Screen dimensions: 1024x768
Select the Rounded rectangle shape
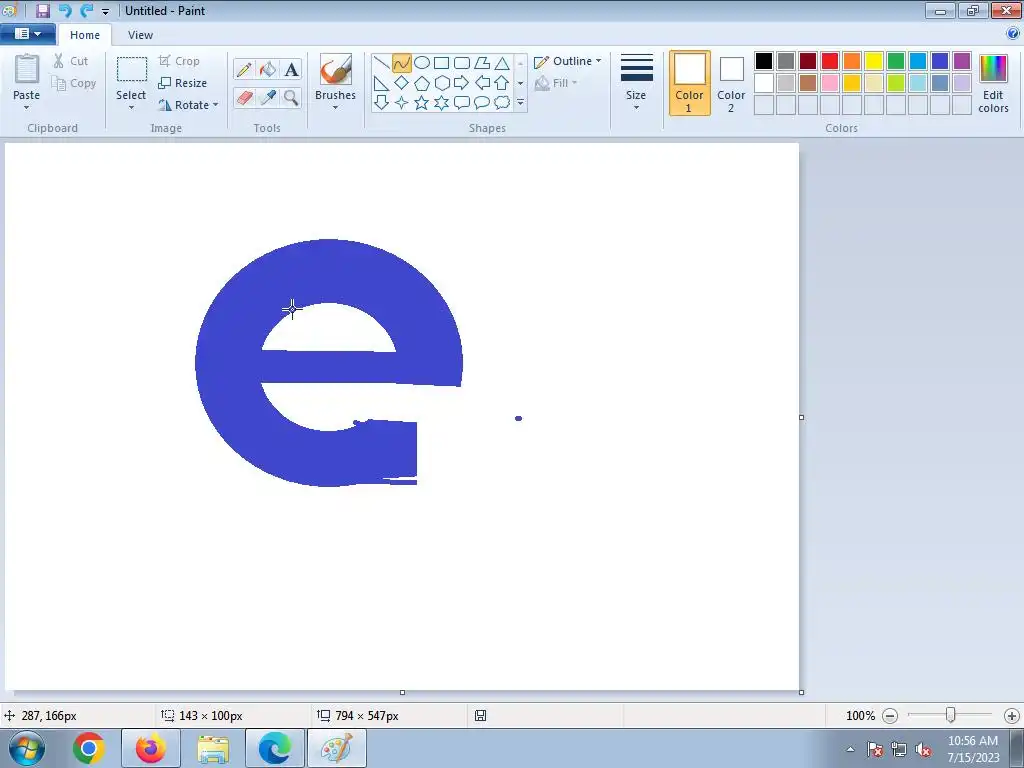pyautogui.click(x=462, y=63)
